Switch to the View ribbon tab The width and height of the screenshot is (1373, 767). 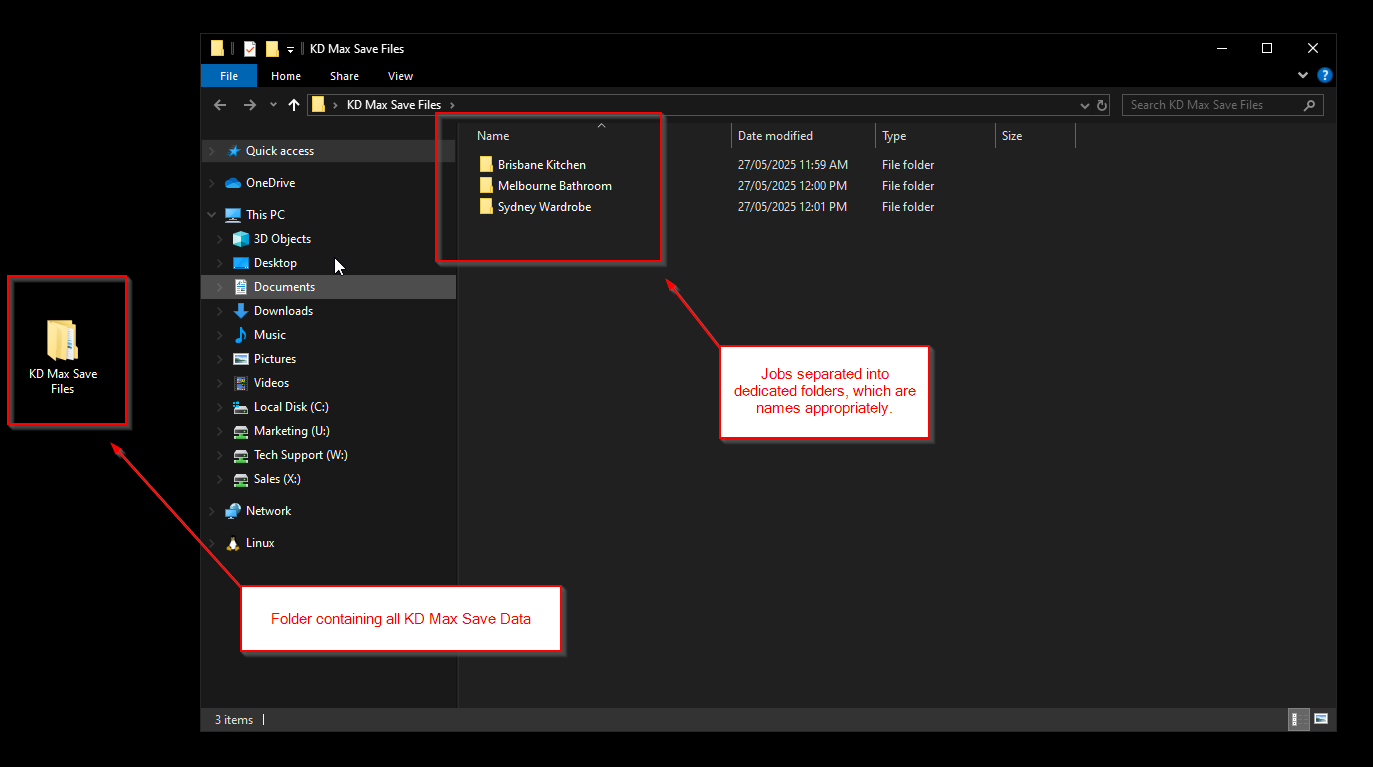coord(400,76)
